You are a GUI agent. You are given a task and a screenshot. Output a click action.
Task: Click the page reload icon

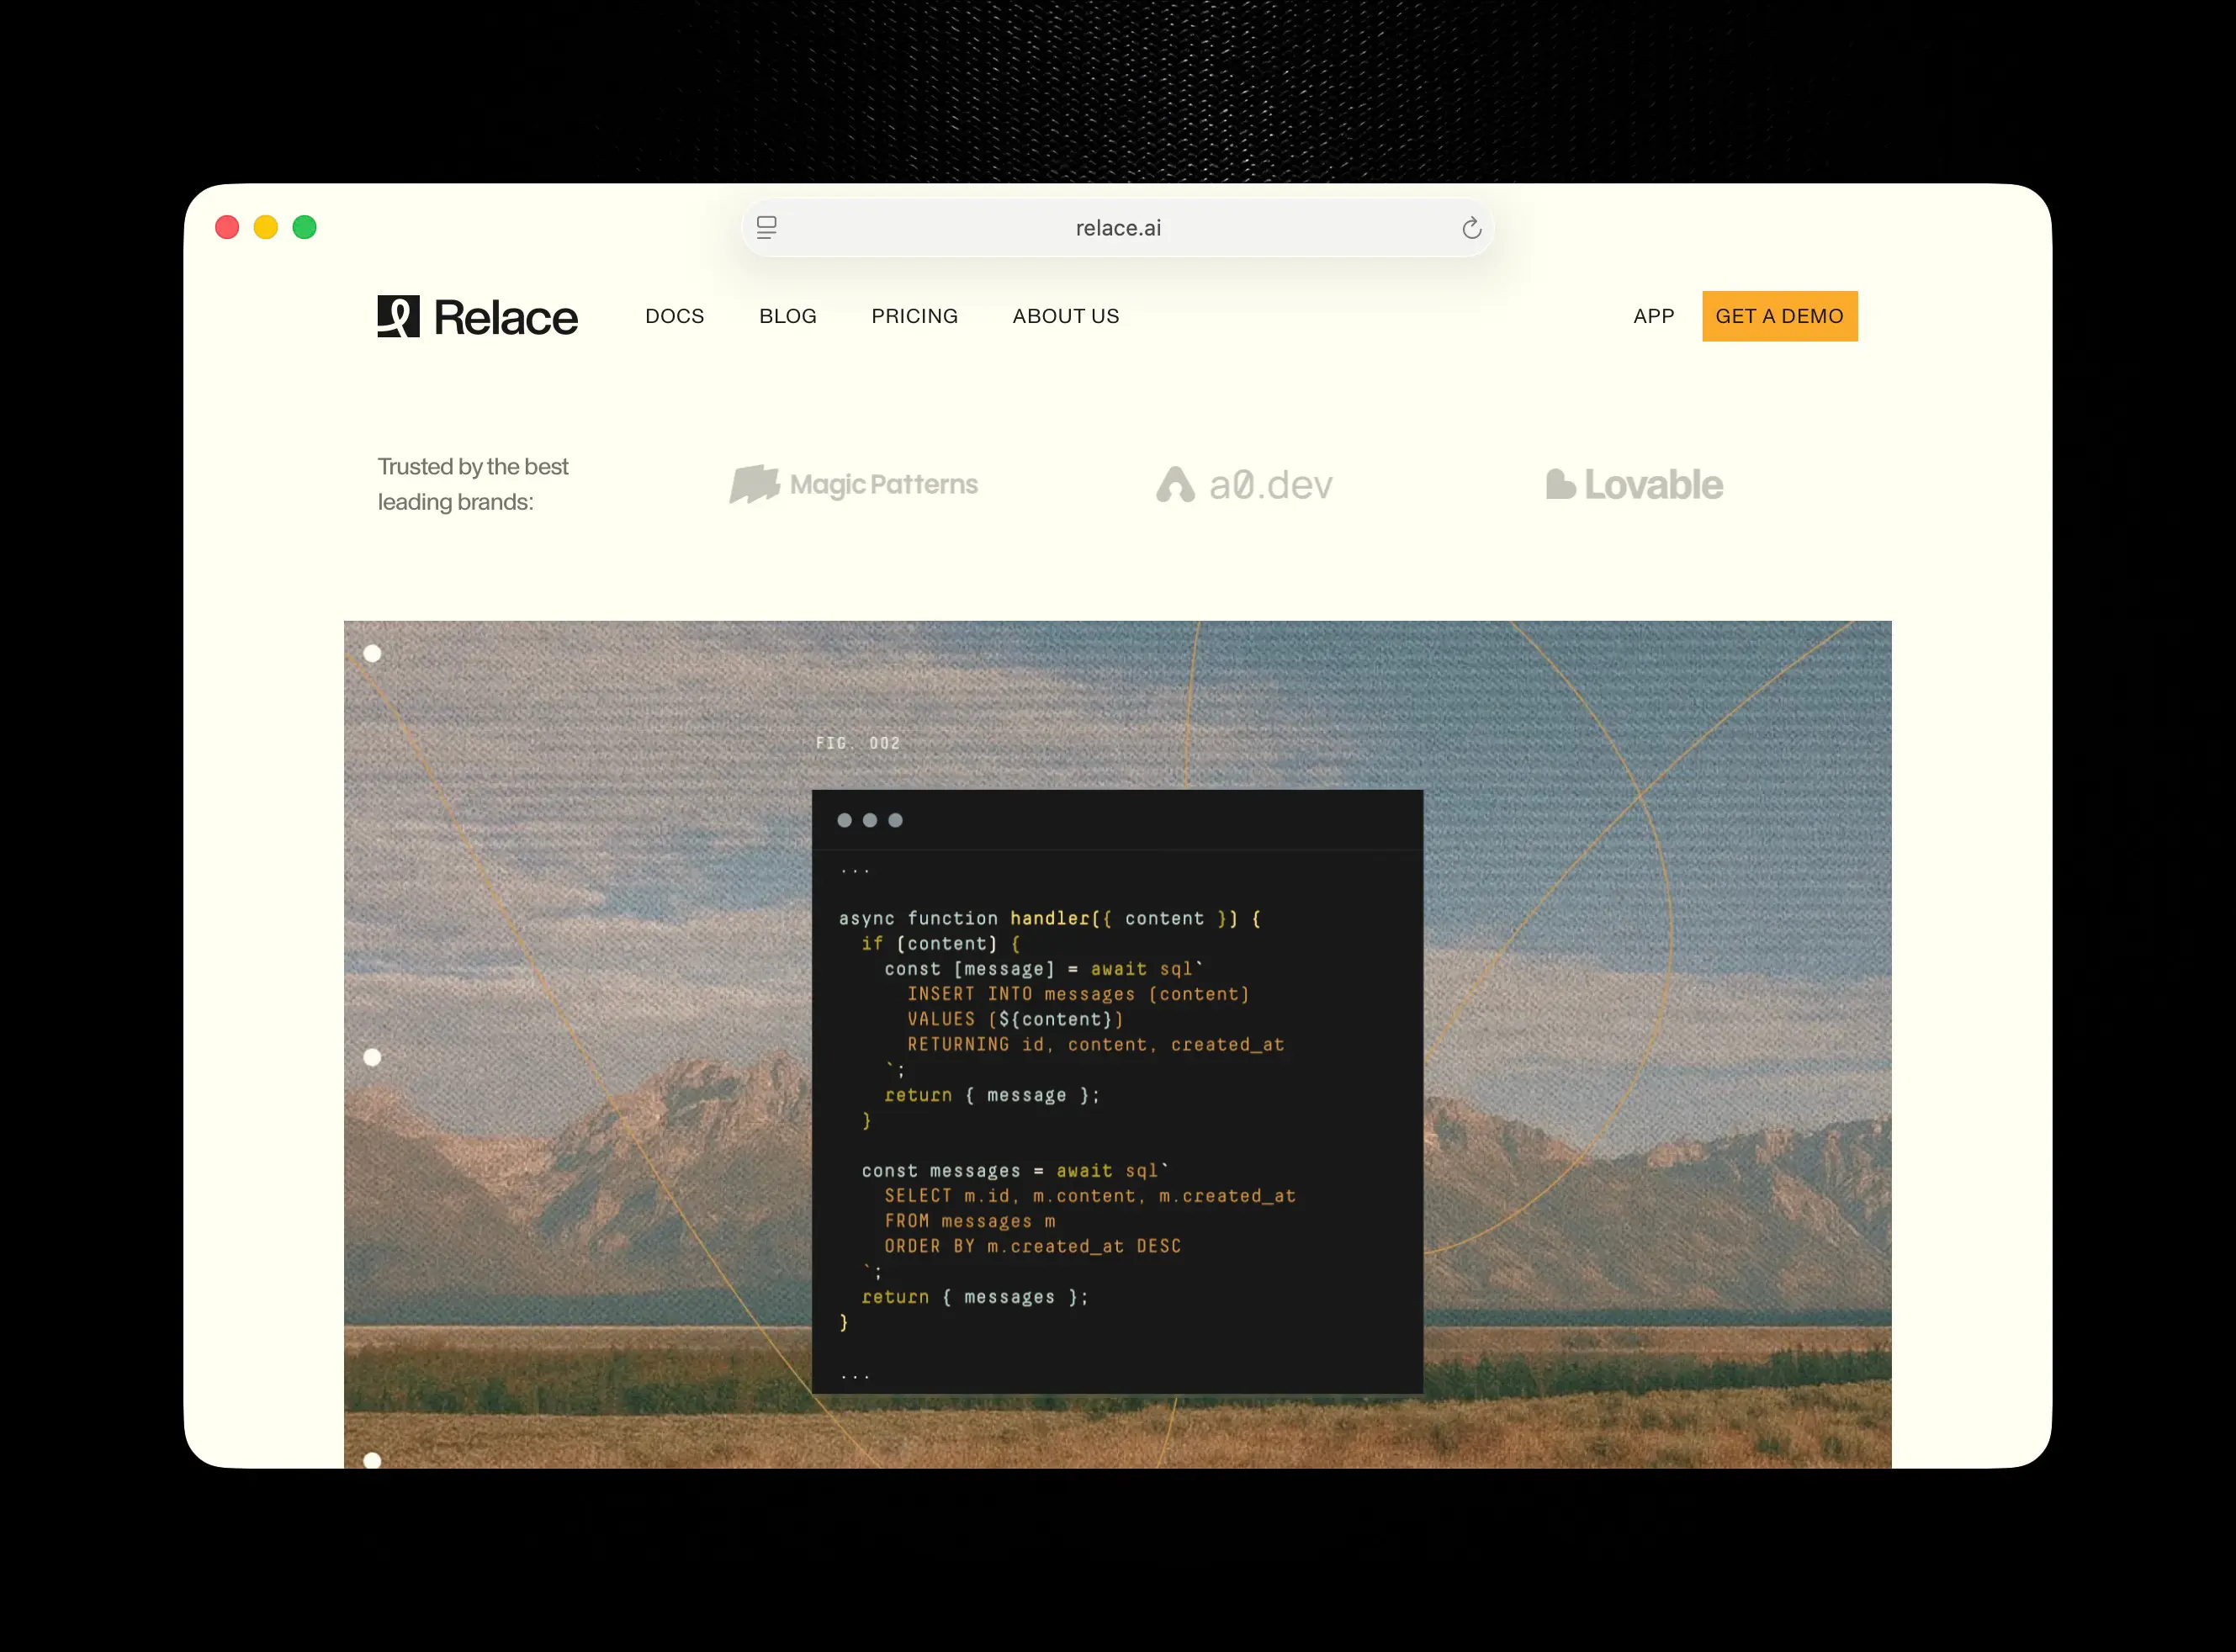point(1471,228)
